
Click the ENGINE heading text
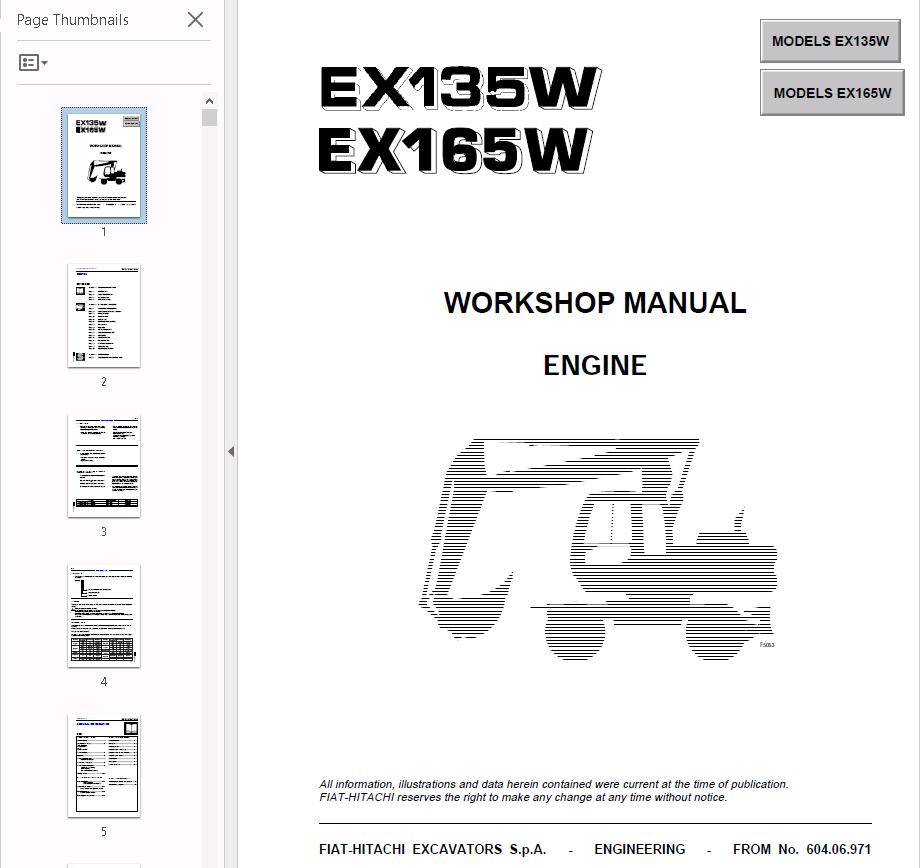[x=595, y=365]
